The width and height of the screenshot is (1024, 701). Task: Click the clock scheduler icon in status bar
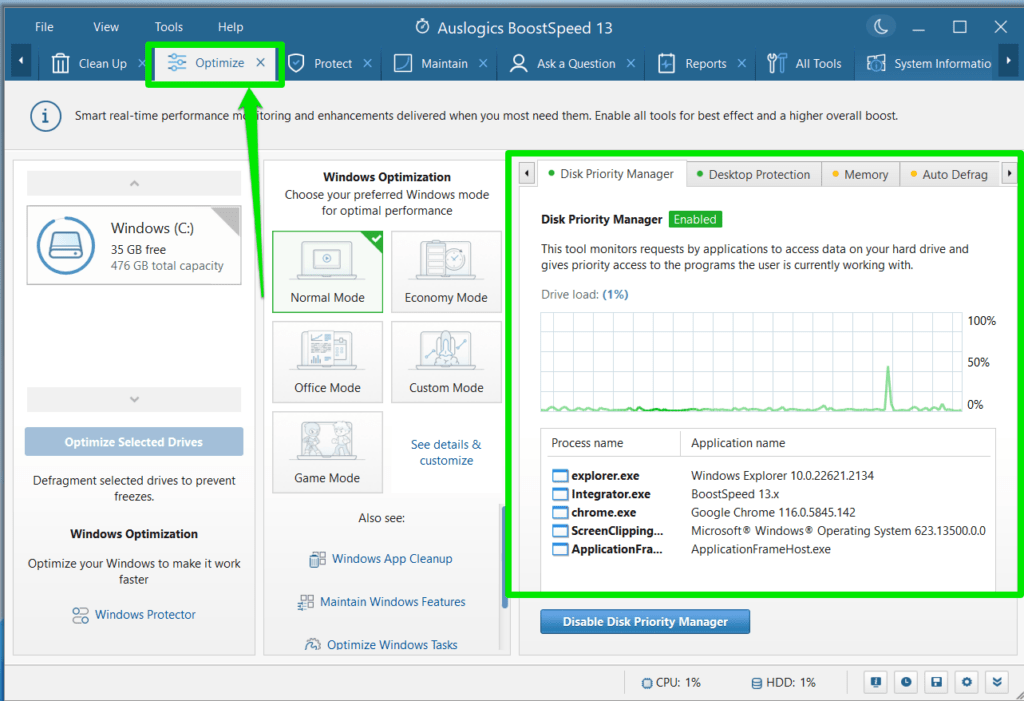click(x=906, y=682)
